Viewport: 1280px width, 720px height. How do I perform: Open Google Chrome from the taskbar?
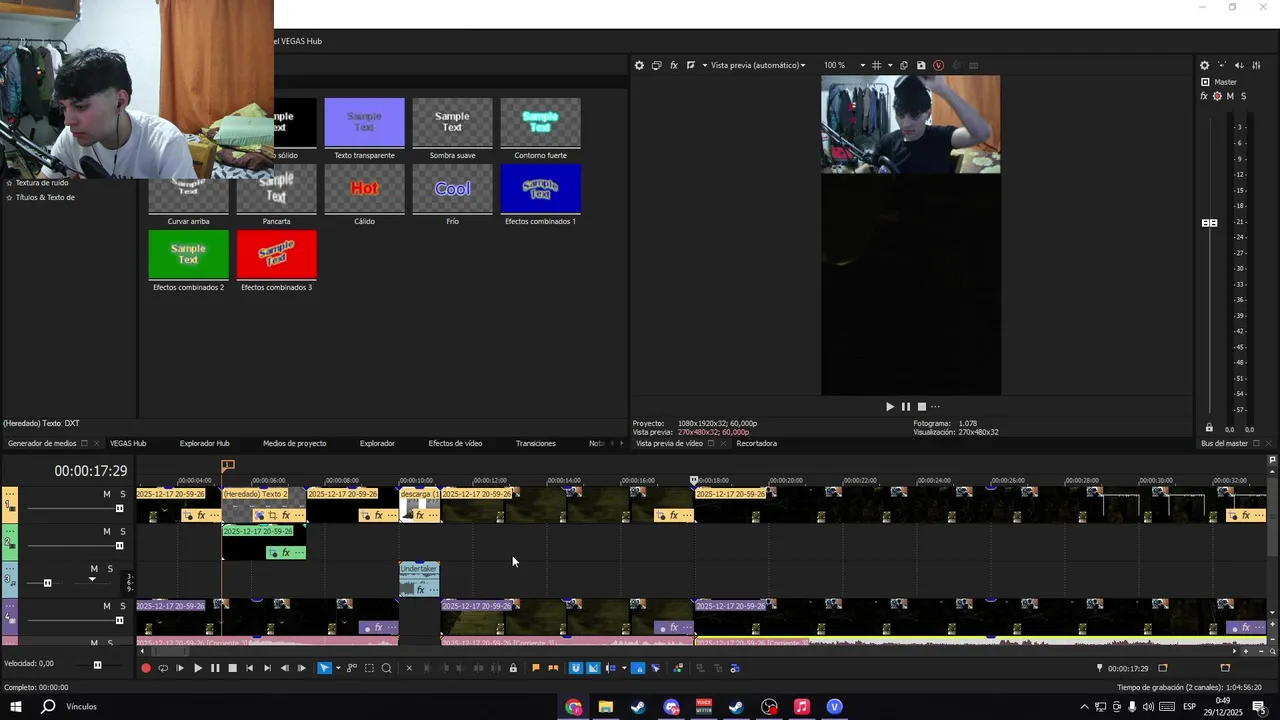click(x=573, y=707)
